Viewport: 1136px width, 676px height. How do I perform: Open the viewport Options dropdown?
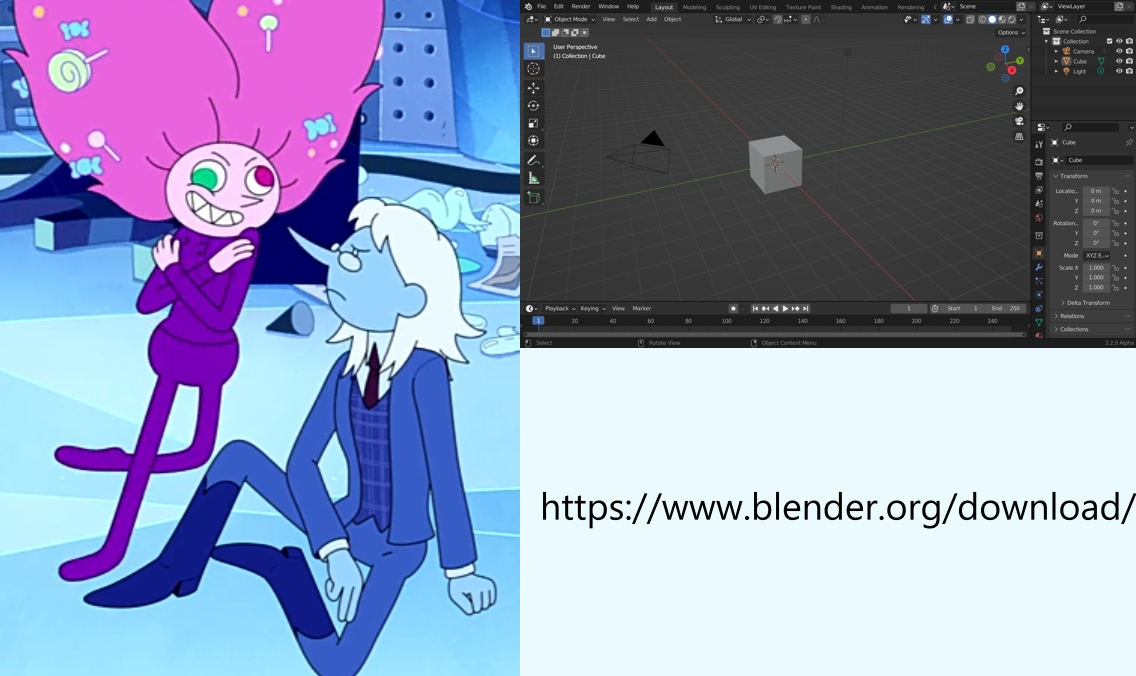tap(1011, 33)
